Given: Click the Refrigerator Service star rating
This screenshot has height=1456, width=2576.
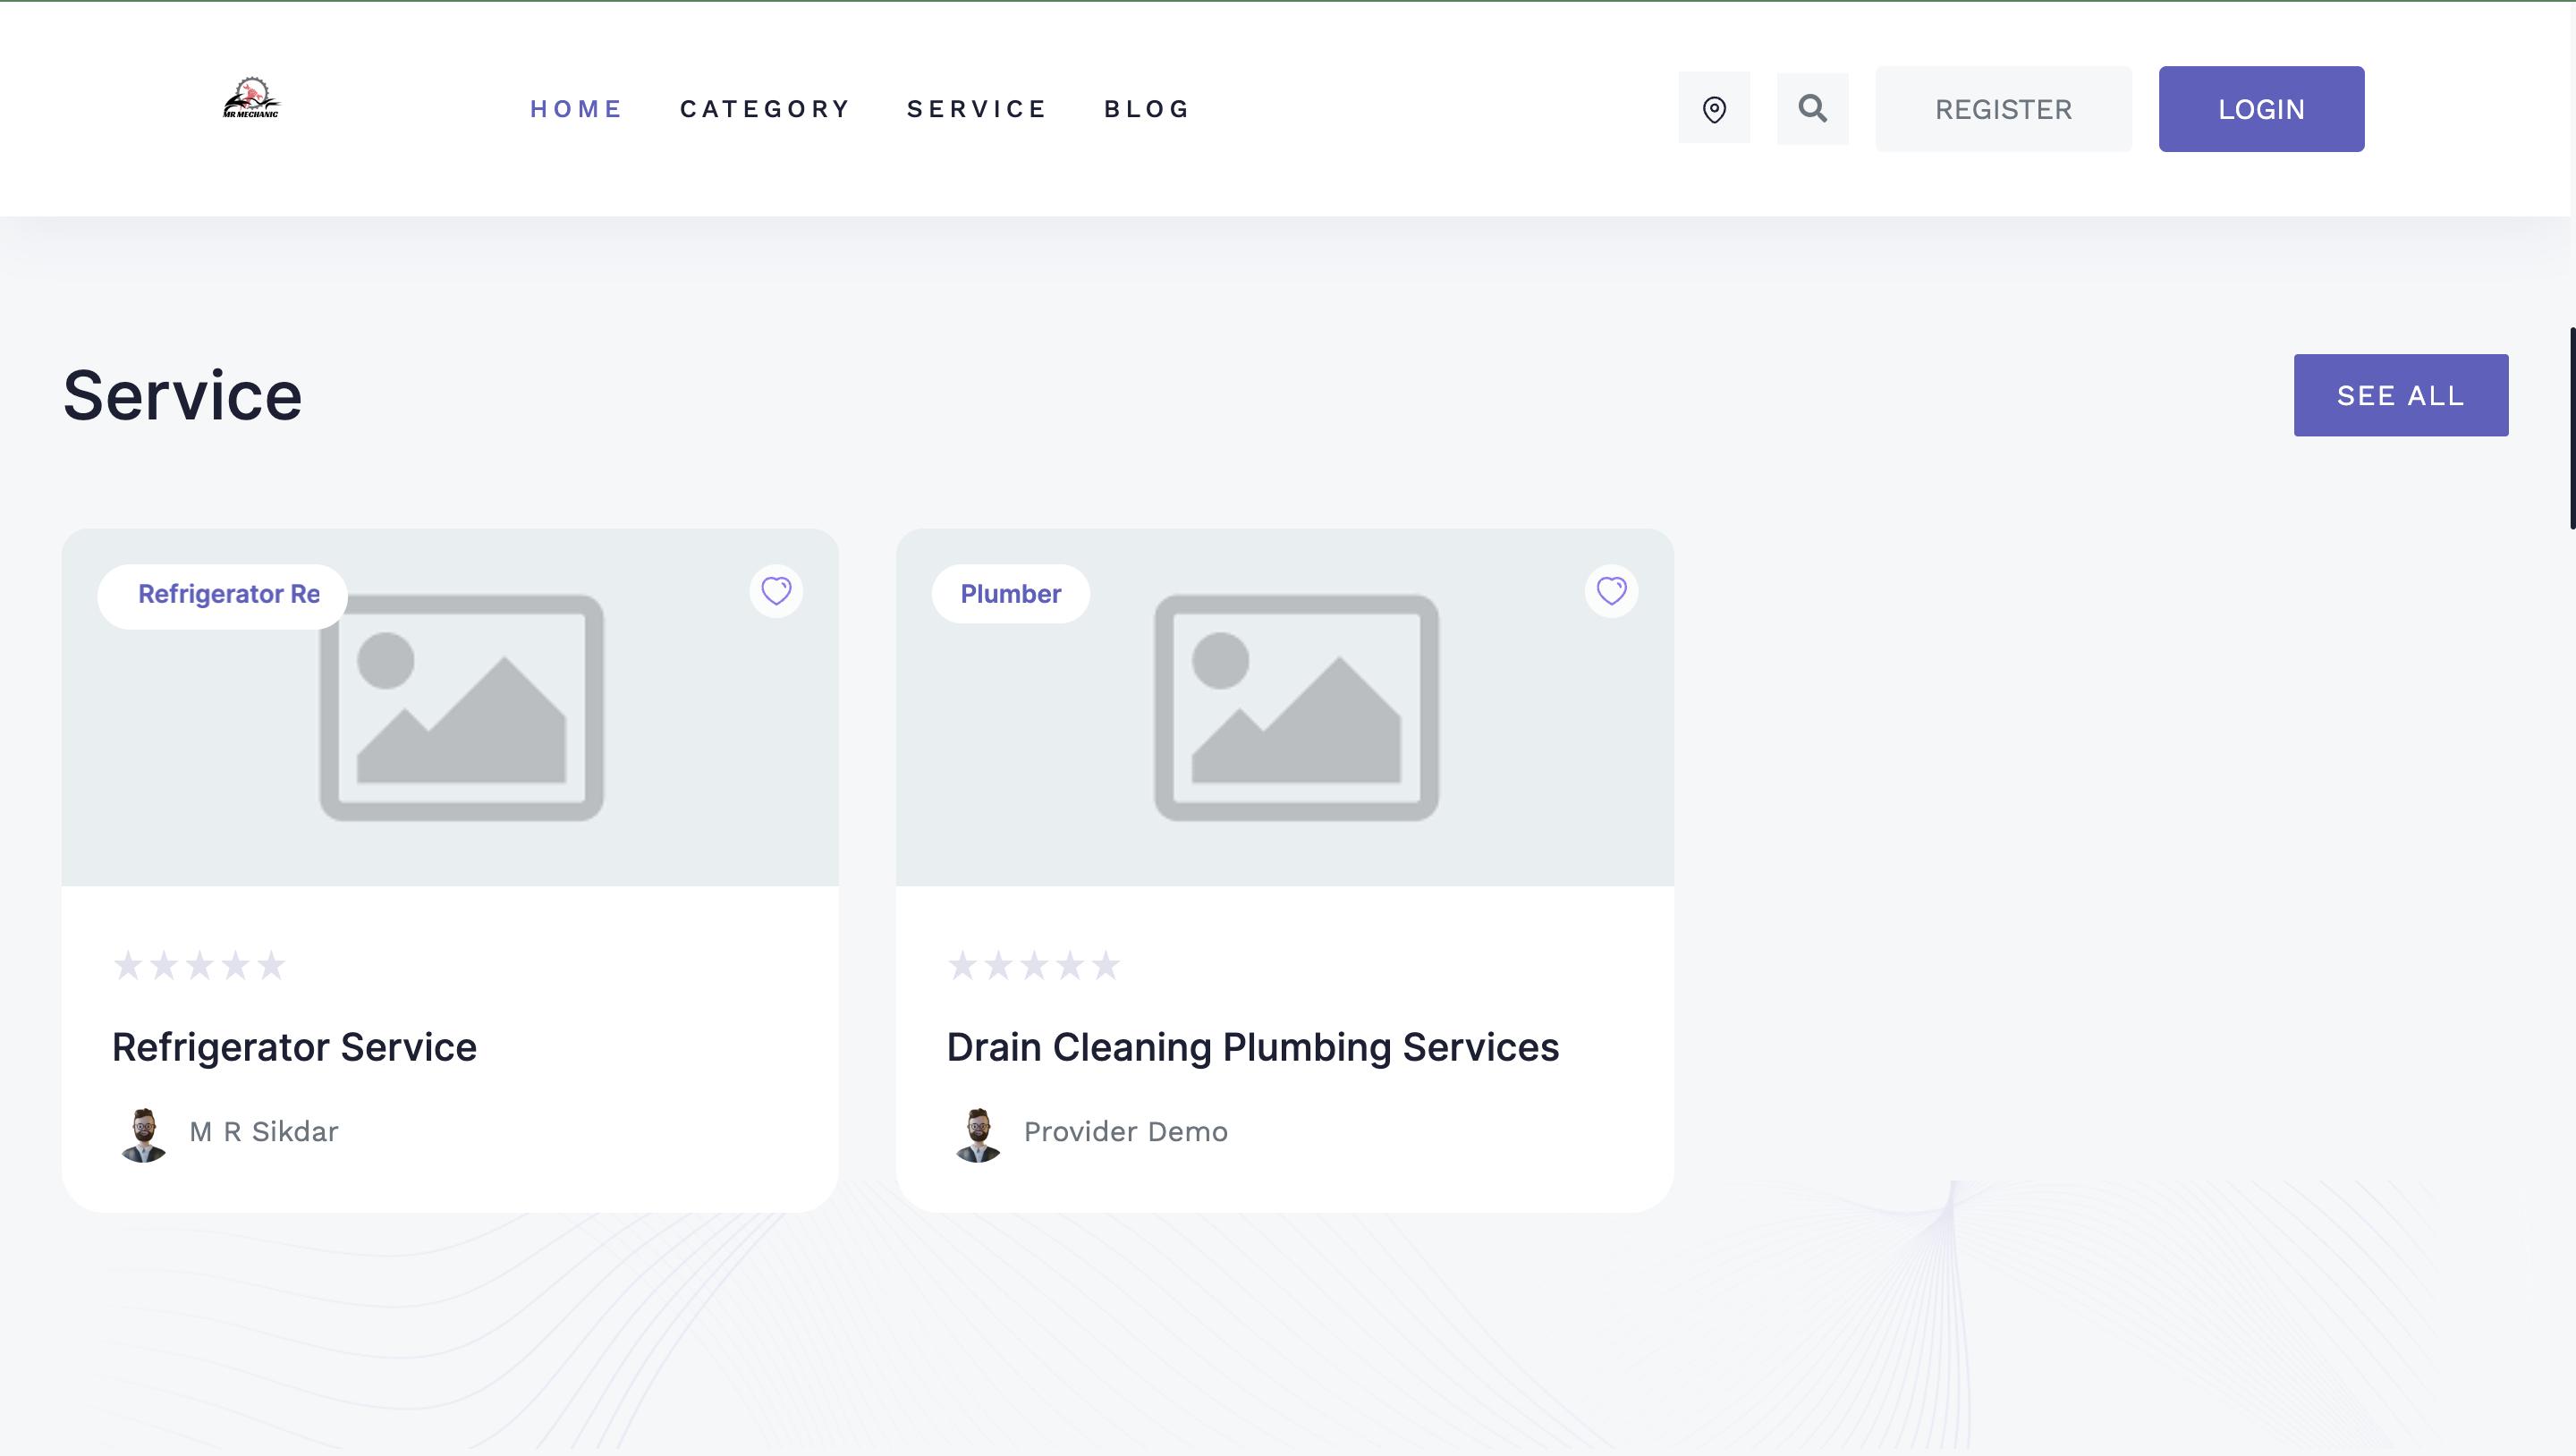Looking at the screenshot, I should point(199,965).
